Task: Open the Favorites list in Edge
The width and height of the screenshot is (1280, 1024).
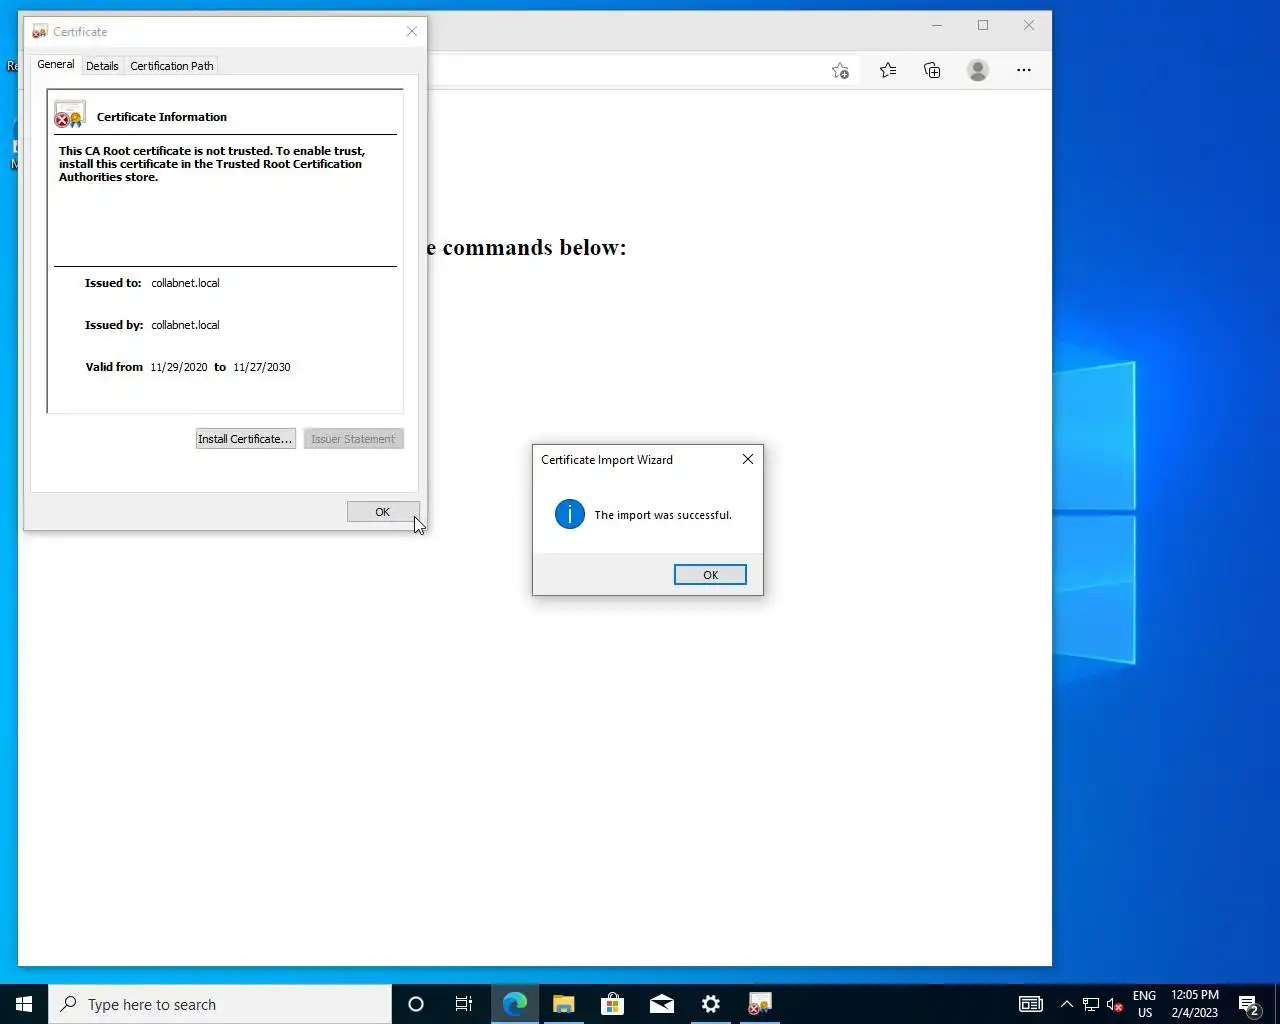Action: click(888, 70)
